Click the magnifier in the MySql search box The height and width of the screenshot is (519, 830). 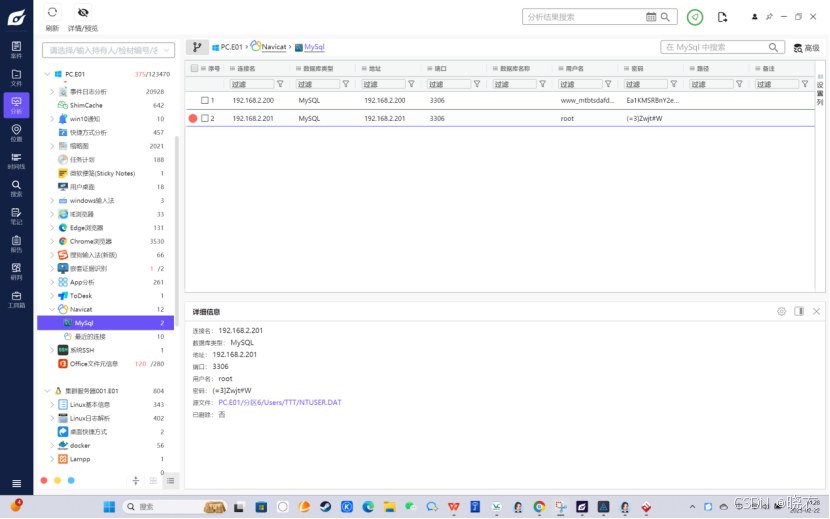point(773,47)
